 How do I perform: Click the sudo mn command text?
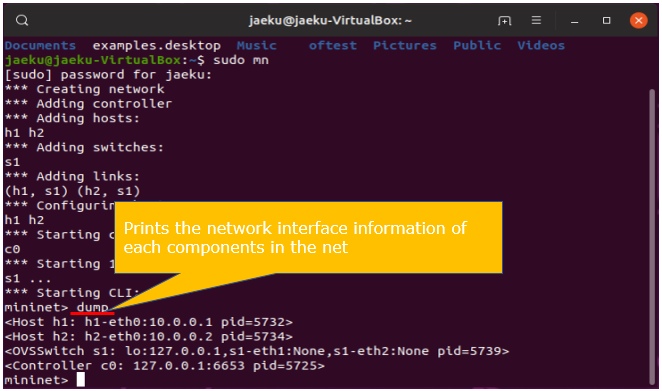tap(241, 60)
